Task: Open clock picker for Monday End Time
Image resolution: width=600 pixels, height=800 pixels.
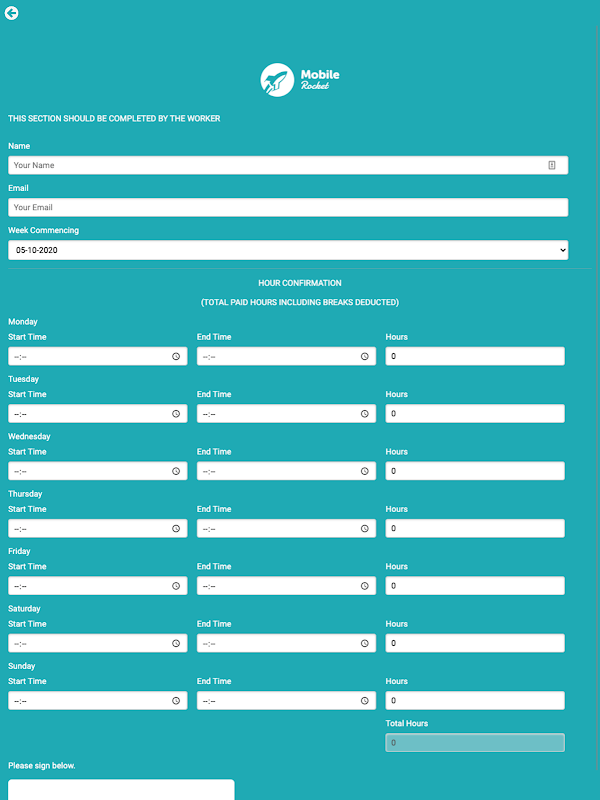Action: point(365,357)
